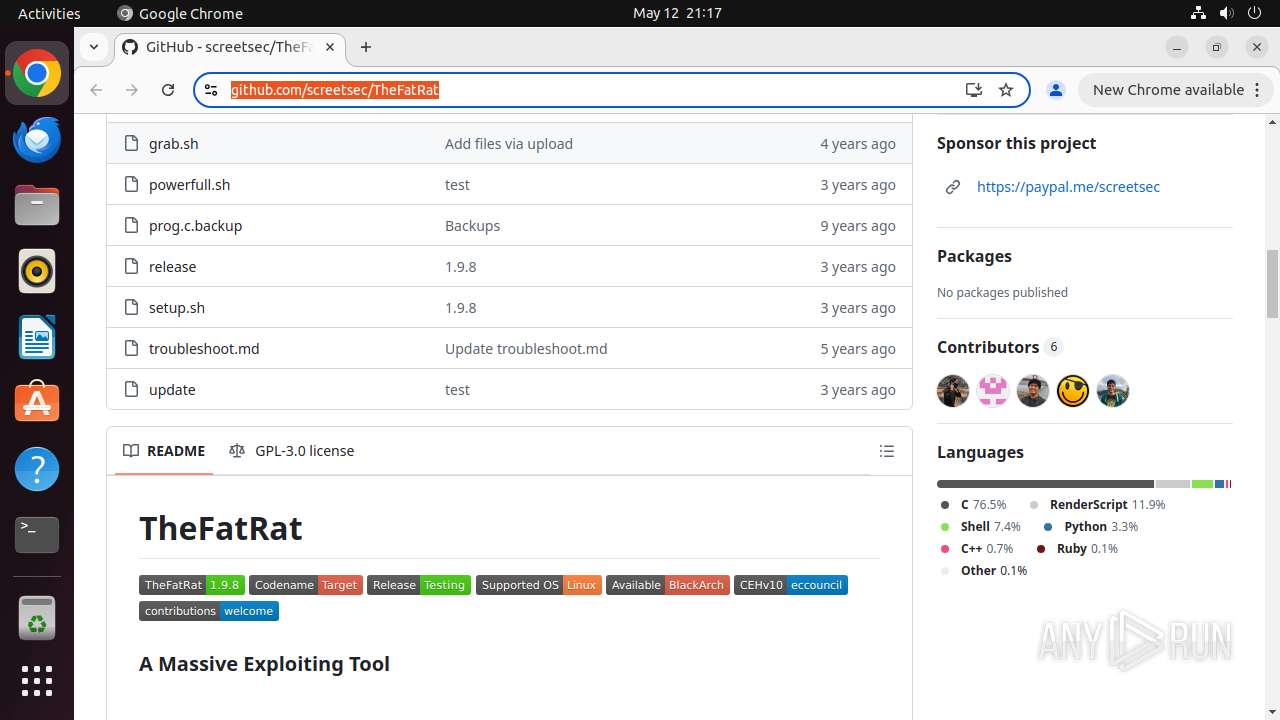The height and width of the screenshot is (720, 1280).
Task: Open the Chrome profile avatar
Action: point(1055,90)
